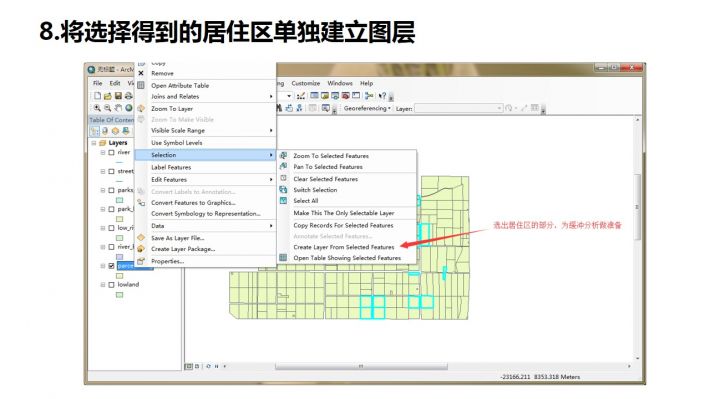This screenshot has height=399, width=710.
Task: Click the horizontal scrollbar under the map
Action: click(361, 366)
